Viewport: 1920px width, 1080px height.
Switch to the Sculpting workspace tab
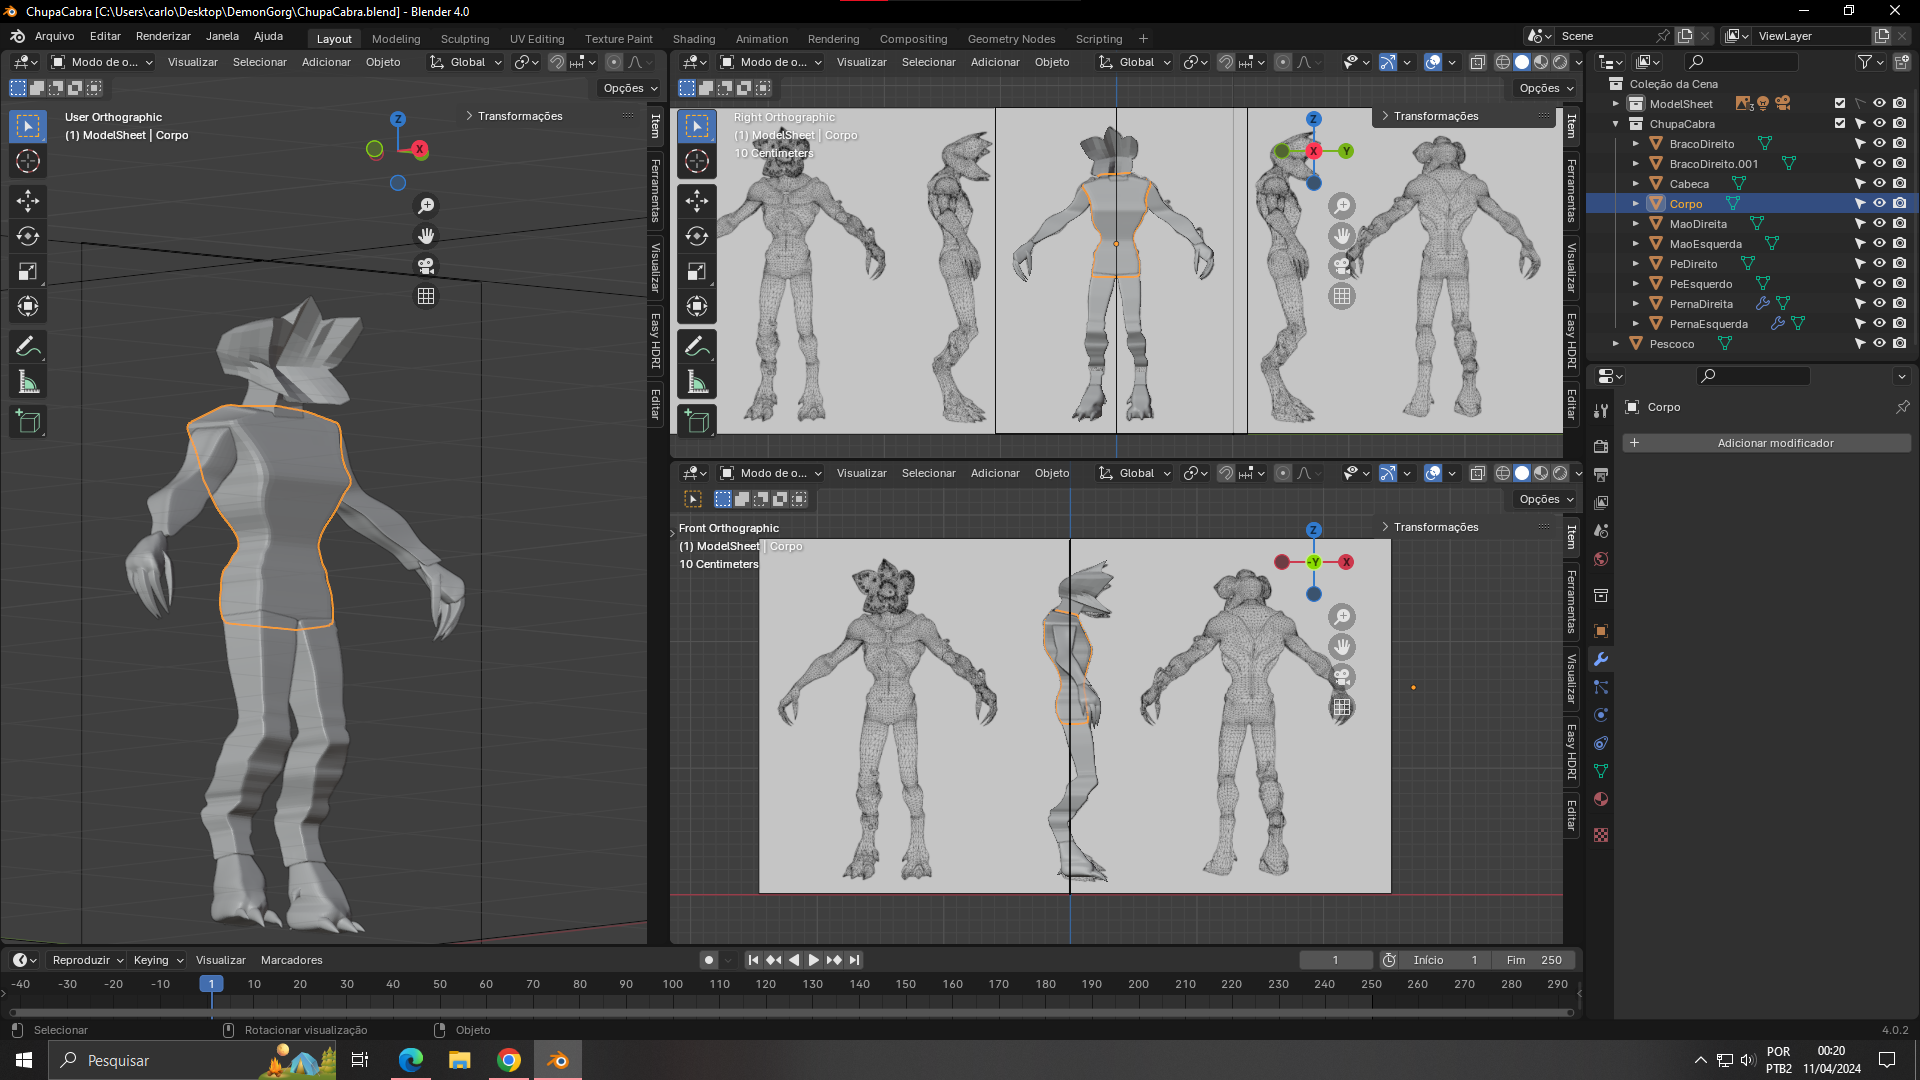[x=465, y=39]
